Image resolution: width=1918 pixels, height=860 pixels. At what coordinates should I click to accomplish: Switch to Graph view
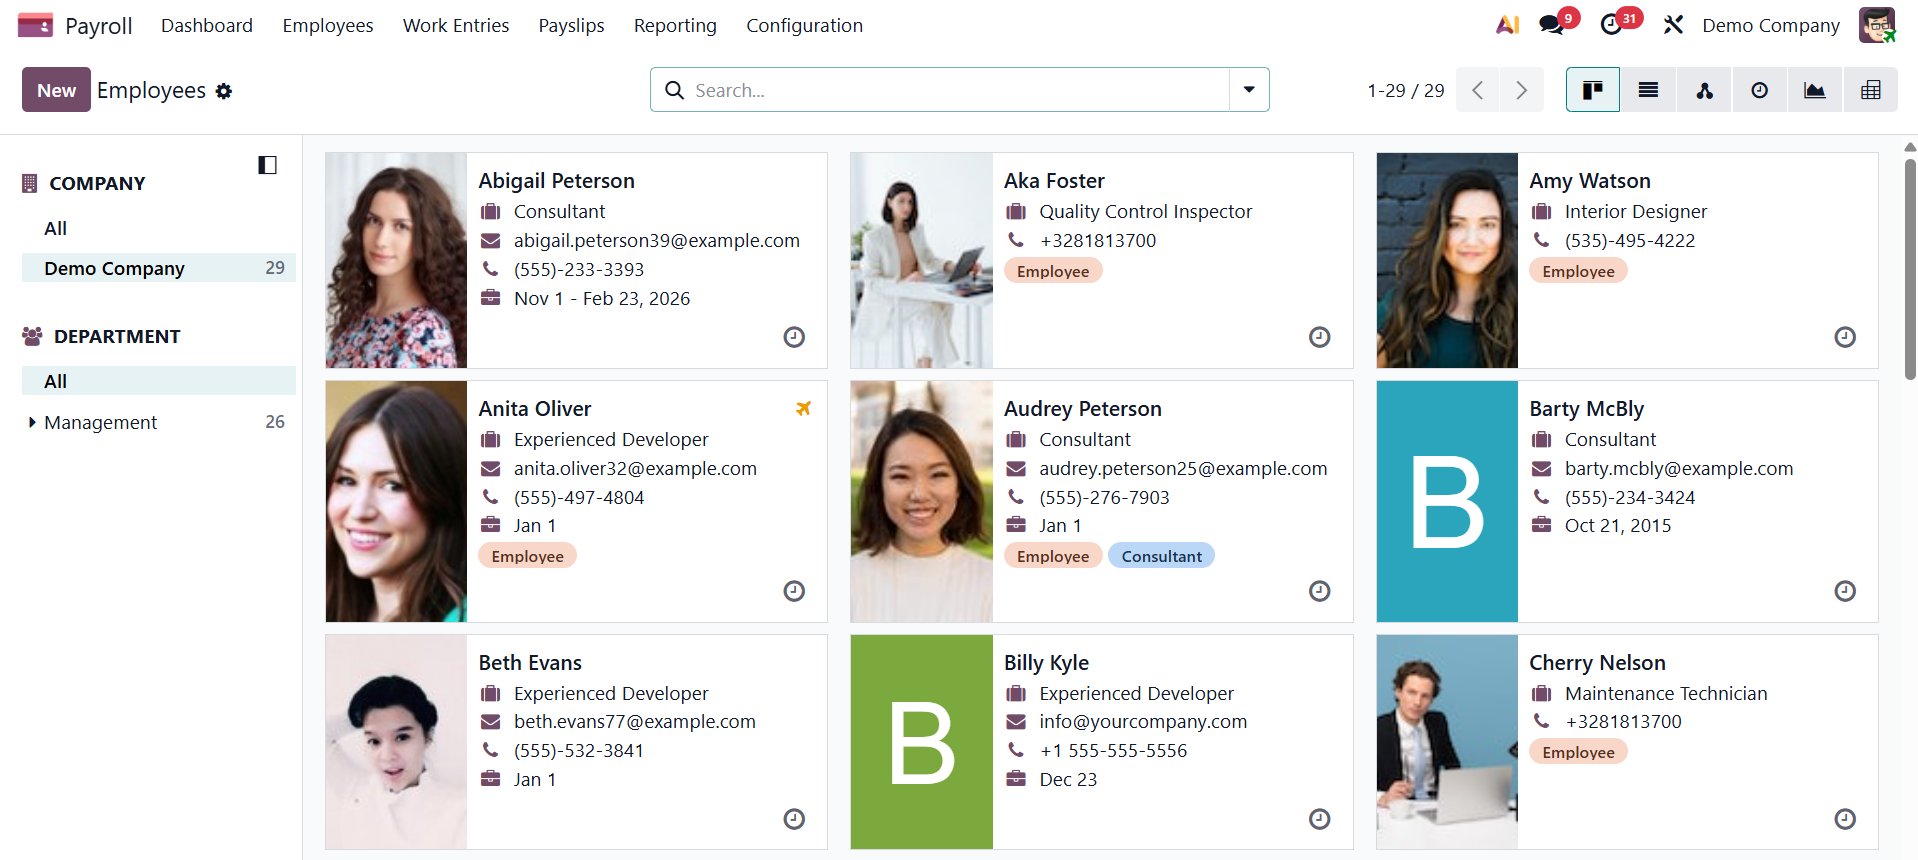1814,90
